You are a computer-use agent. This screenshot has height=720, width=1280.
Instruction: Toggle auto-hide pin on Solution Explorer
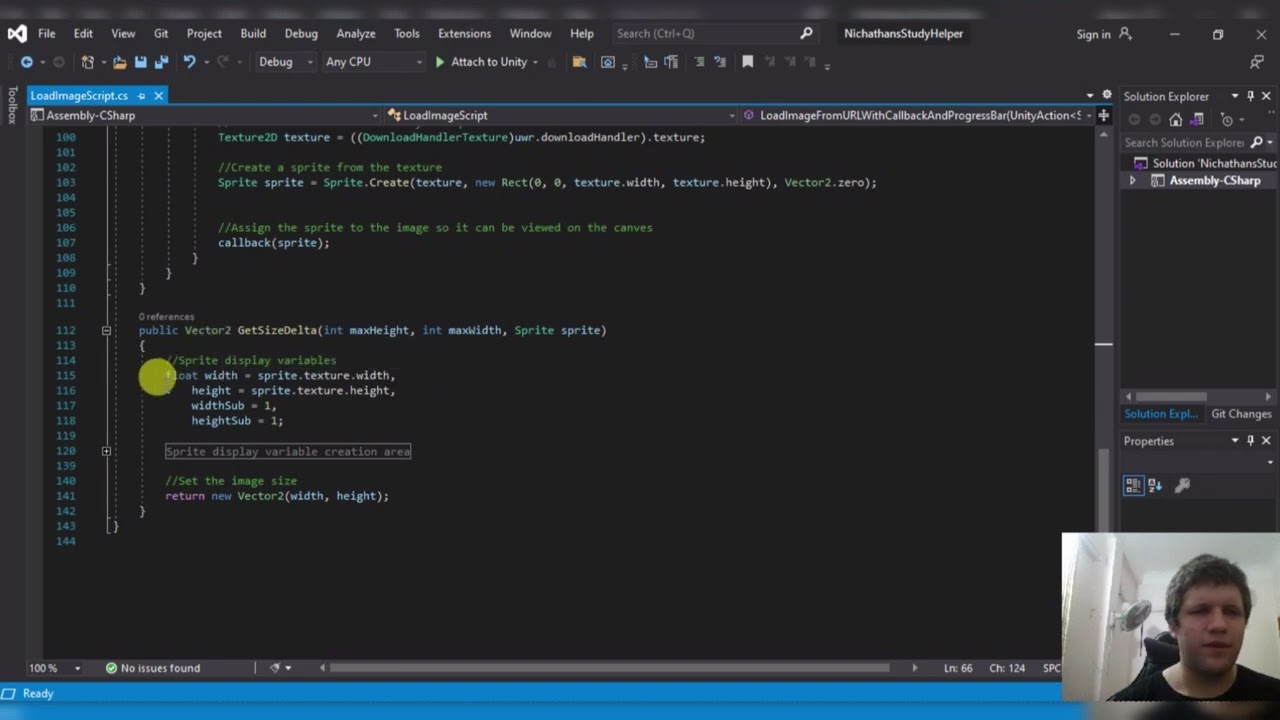tap(1250, 96)
